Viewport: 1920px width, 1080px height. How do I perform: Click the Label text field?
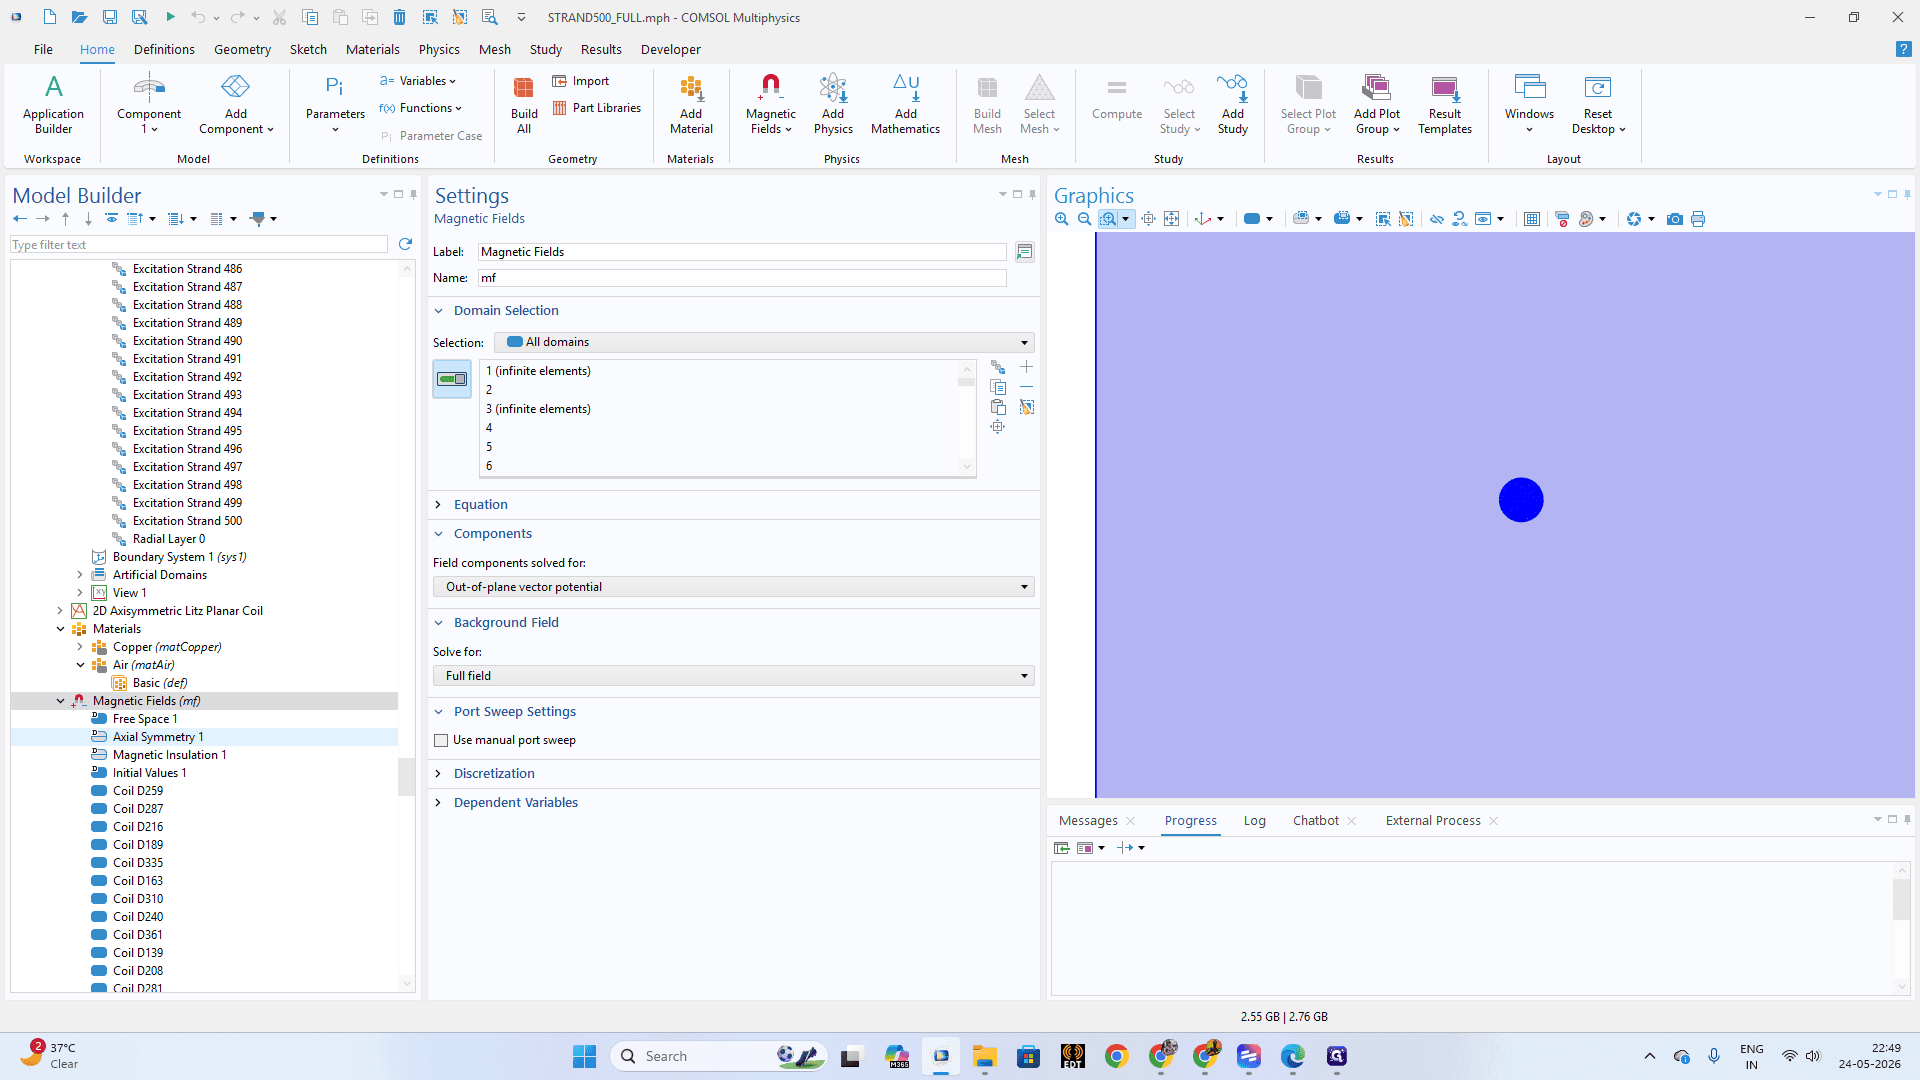(x=741, y=252)
